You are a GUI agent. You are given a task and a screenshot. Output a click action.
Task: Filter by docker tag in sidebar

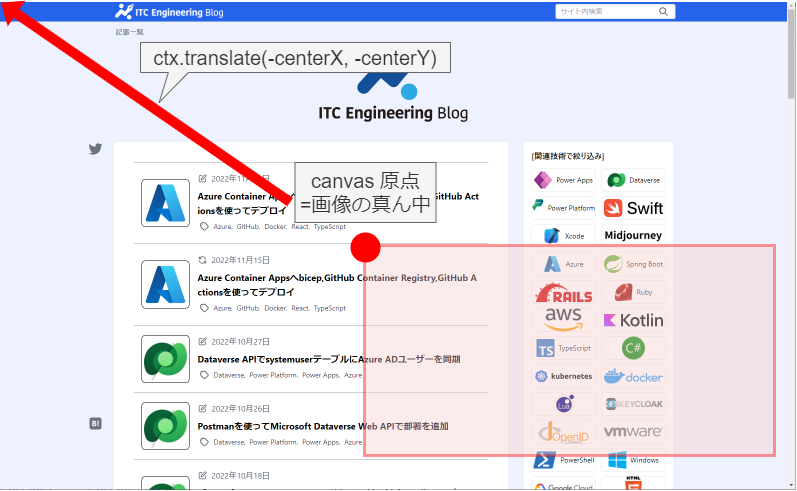[x=633, y=377]
